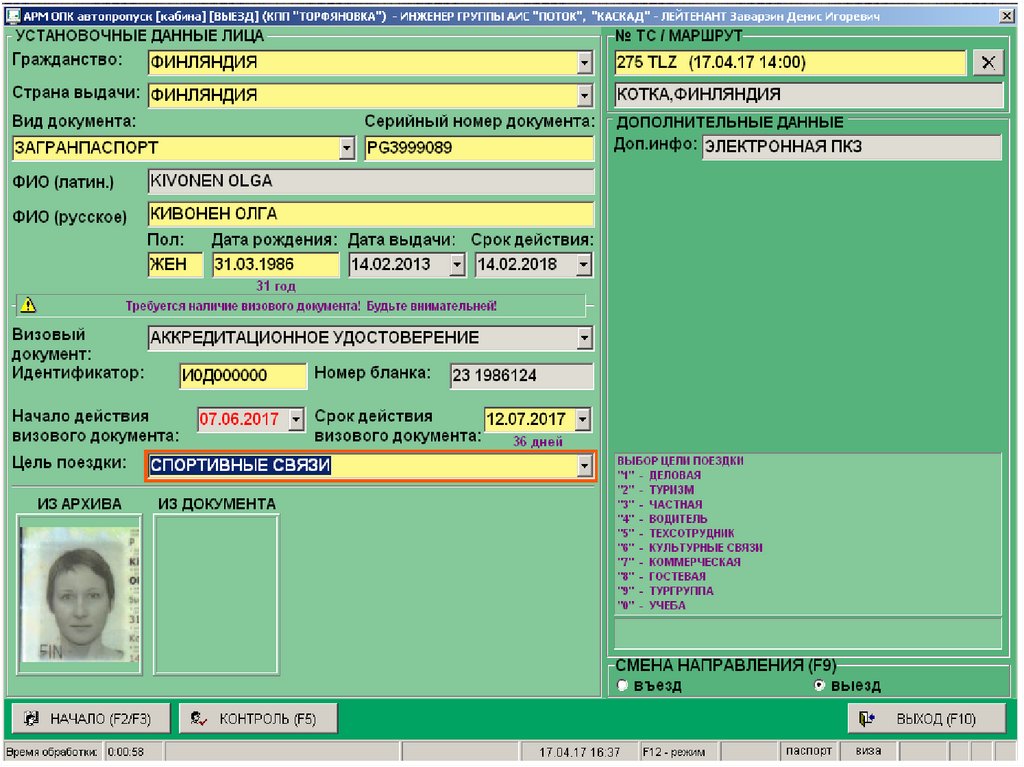Select the въезд radio button
The width and height of the screenshot is (1024, 767).
click(622, 686)
